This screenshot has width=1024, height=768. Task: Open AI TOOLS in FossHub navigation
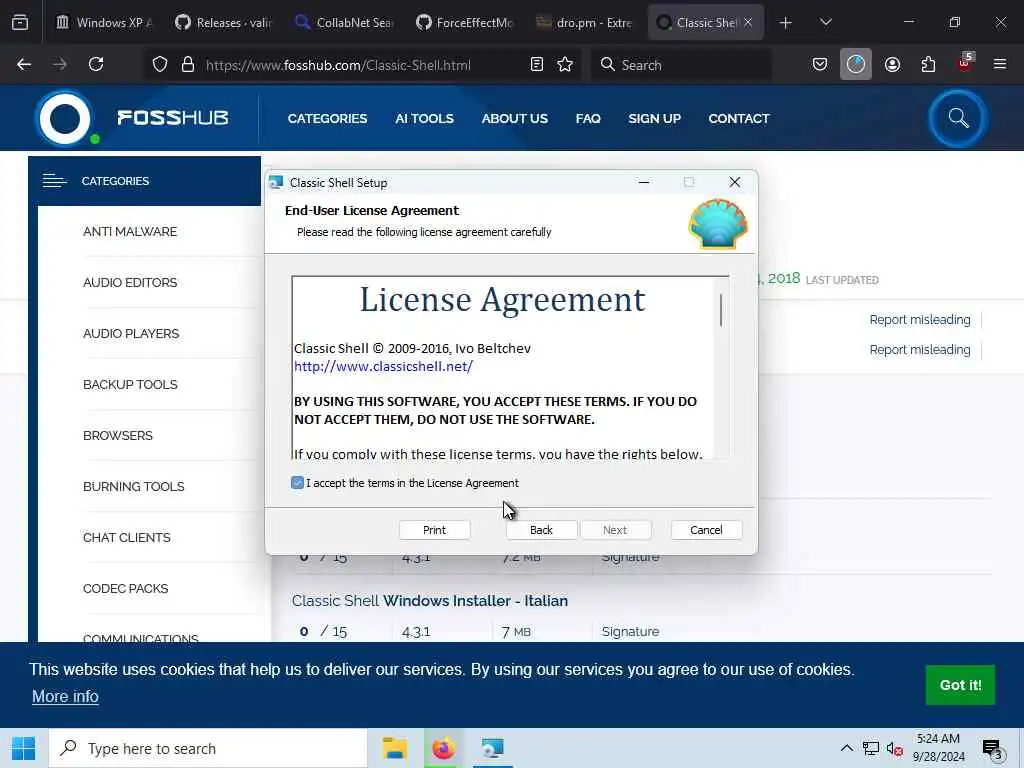tap(424, 118)
